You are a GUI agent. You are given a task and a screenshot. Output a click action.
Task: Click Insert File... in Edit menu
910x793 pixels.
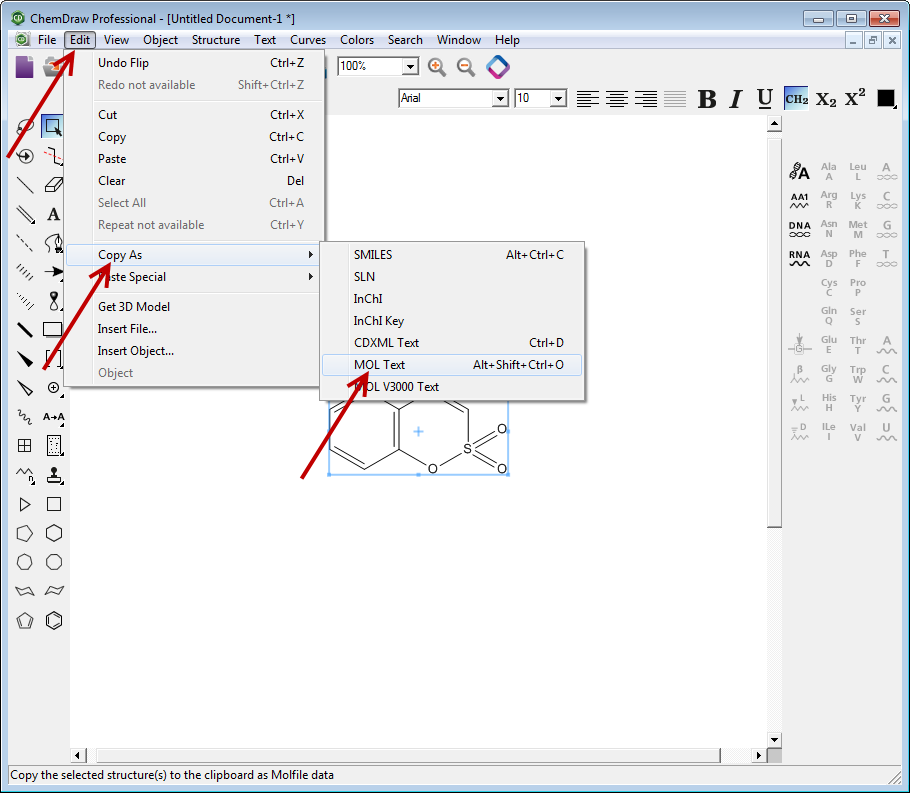(x=127, y=329)
